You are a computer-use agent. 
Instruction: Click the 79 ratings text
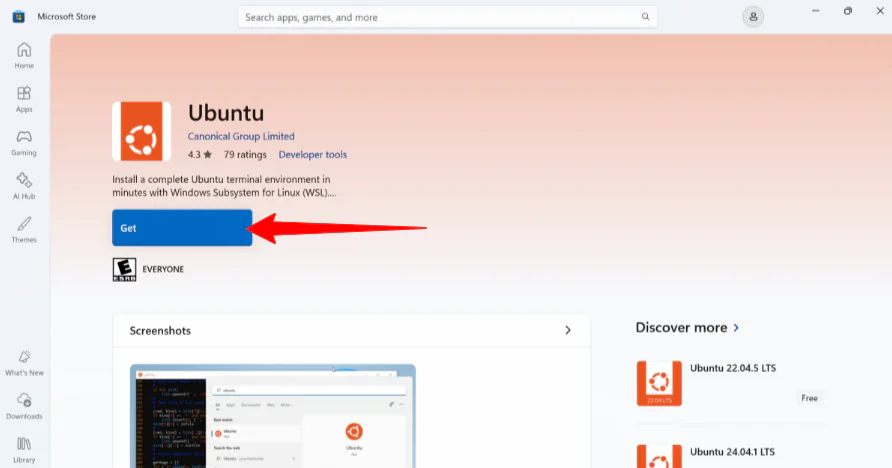[x=245, y=155]
